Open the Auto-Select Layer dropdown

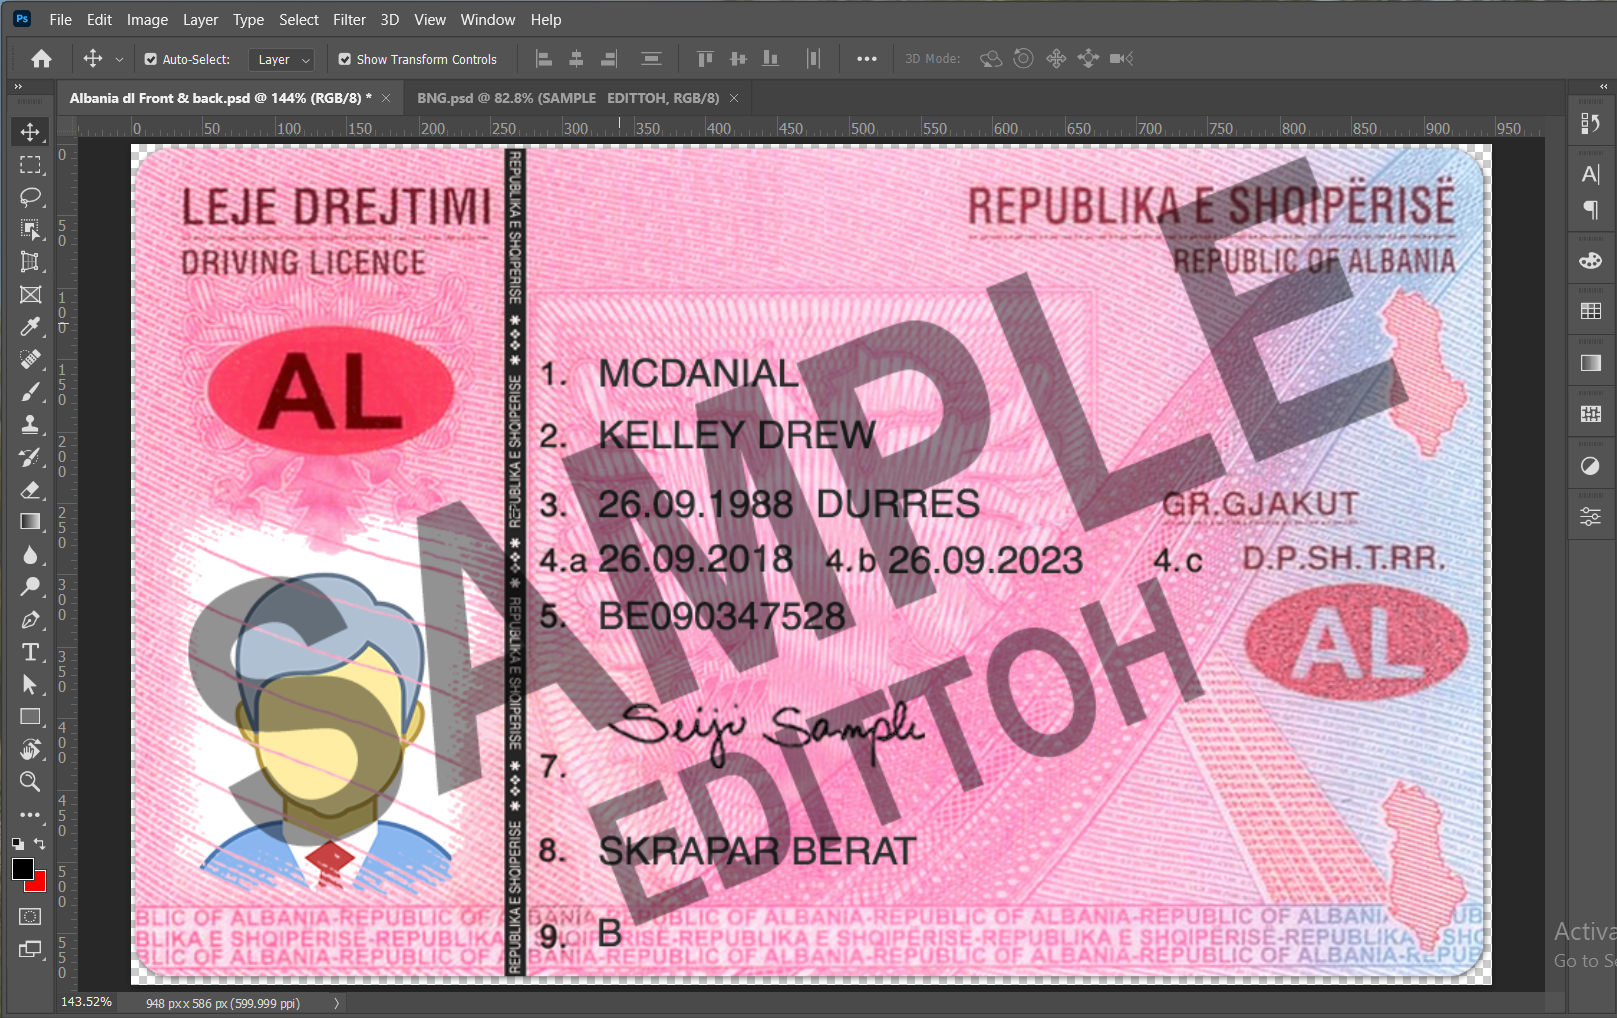(x=281, y=60)
